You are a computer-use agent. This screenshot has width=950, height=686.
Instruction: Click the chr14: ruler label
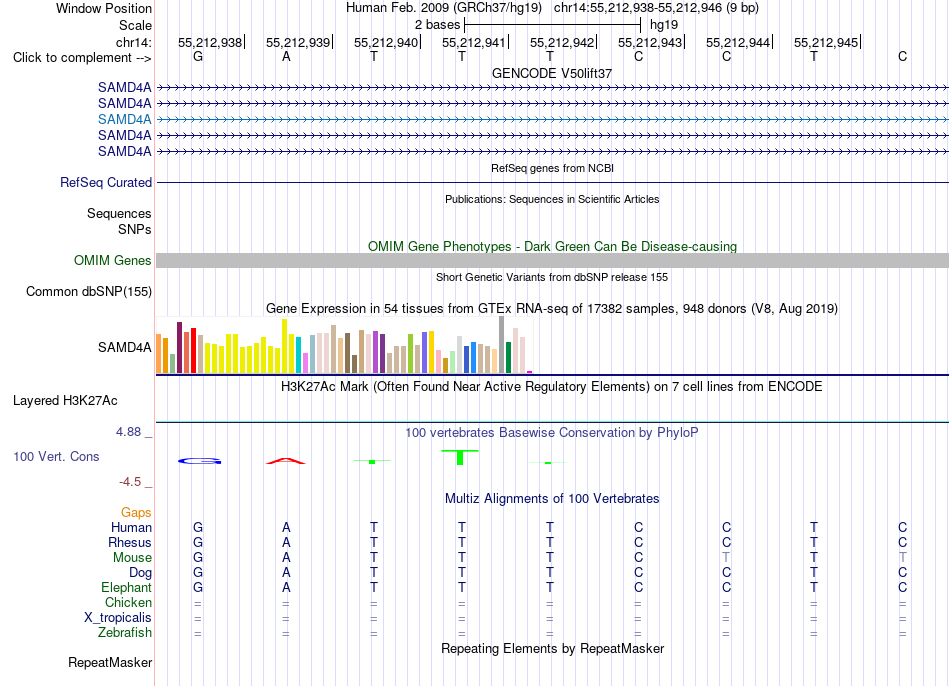tap(133, 42)
